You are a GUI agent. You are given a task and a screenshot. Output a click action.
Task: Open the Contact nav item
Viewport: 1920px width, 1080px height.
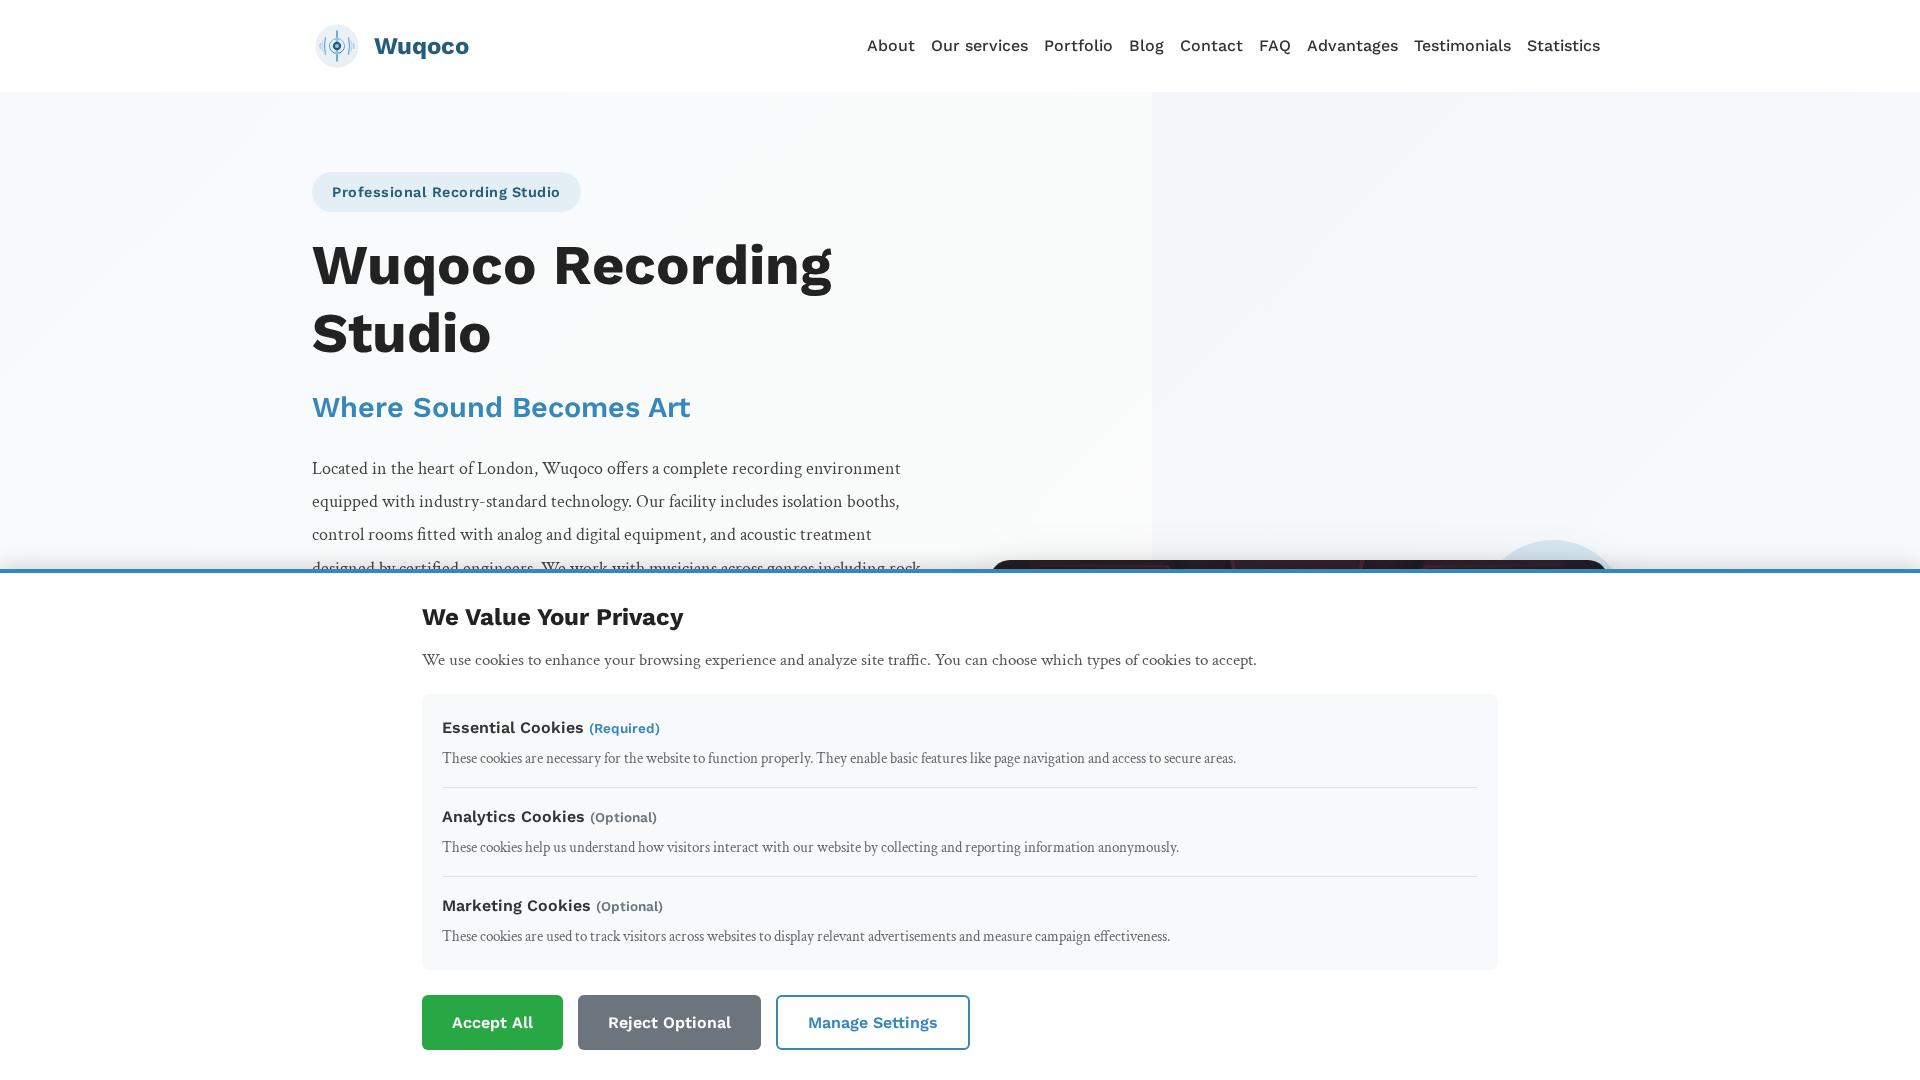point(1211,46)
